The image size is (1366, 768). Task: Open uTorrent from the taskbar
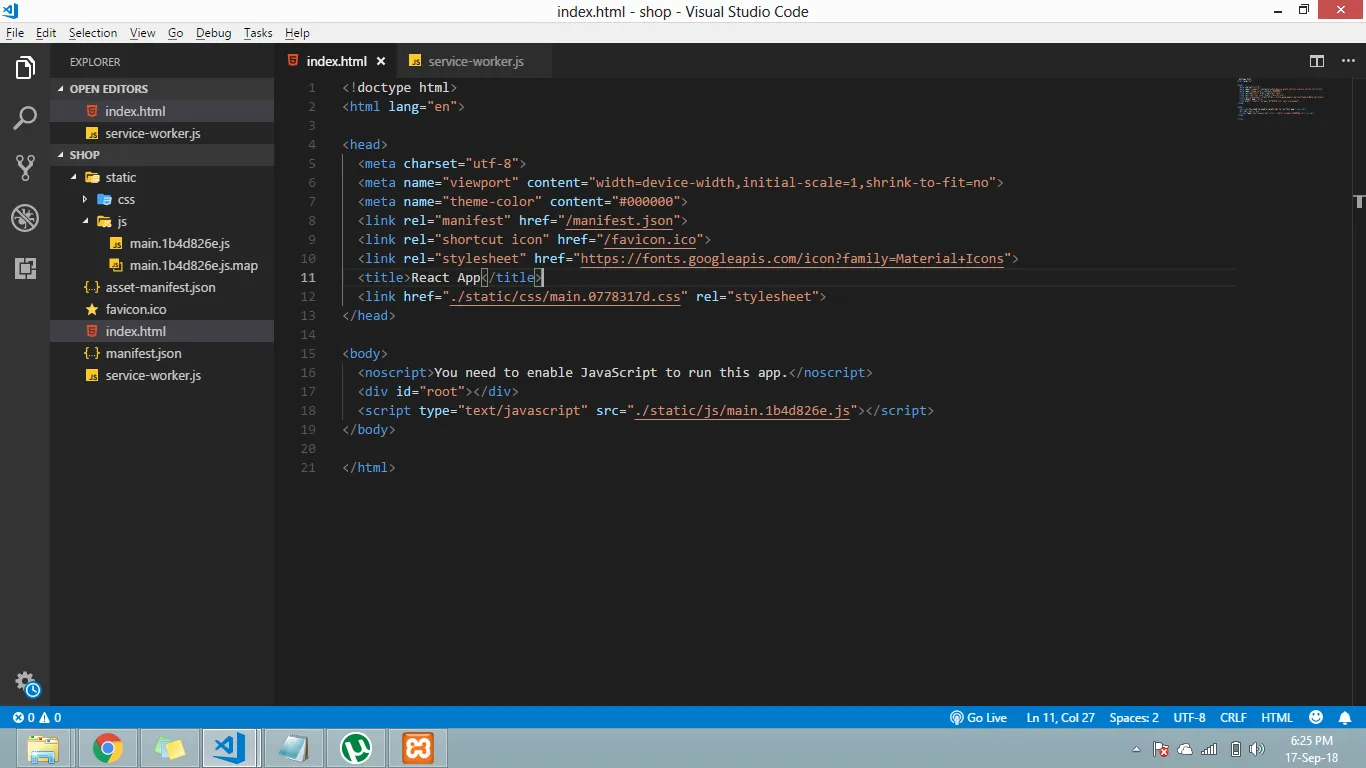[355, 748]
